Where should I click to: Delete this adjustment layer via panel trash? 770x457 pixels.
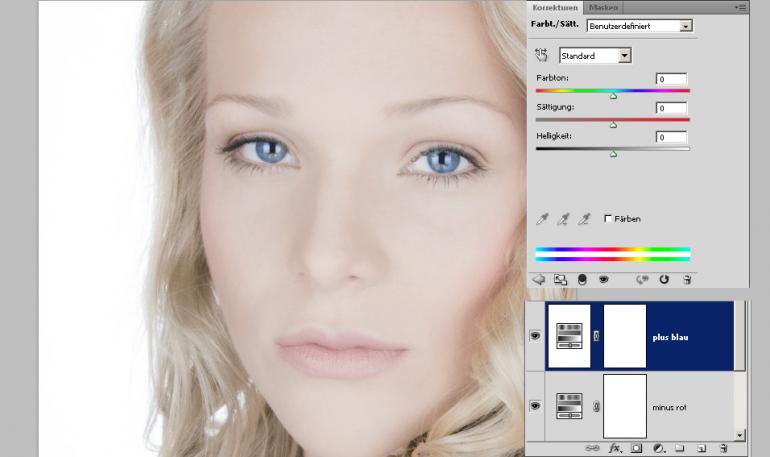(687, 279)
